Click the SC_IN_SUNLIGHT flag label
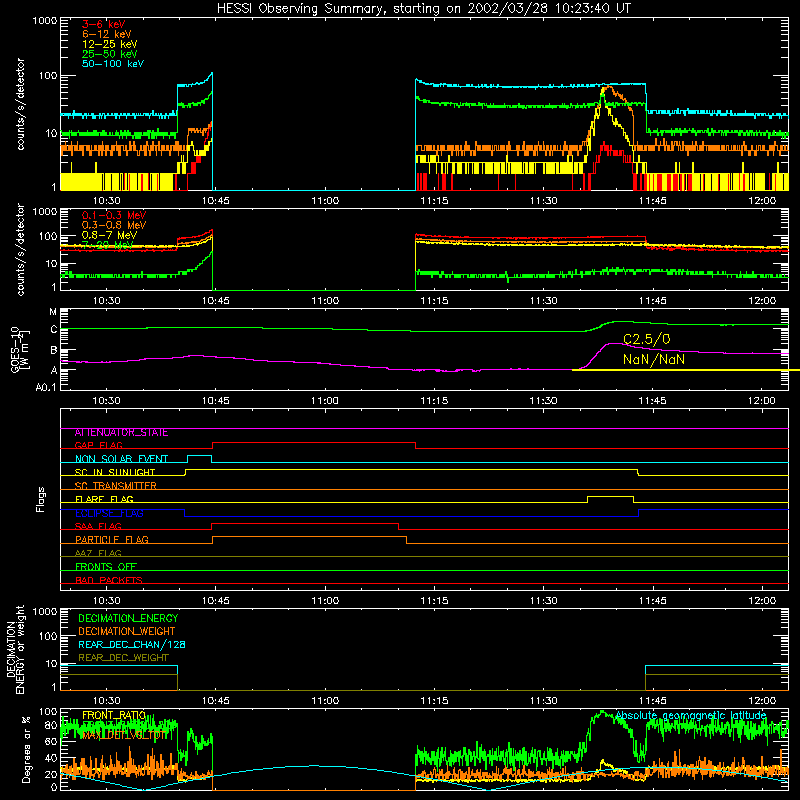This screenshot has width=800, height=800. (115, 472)
